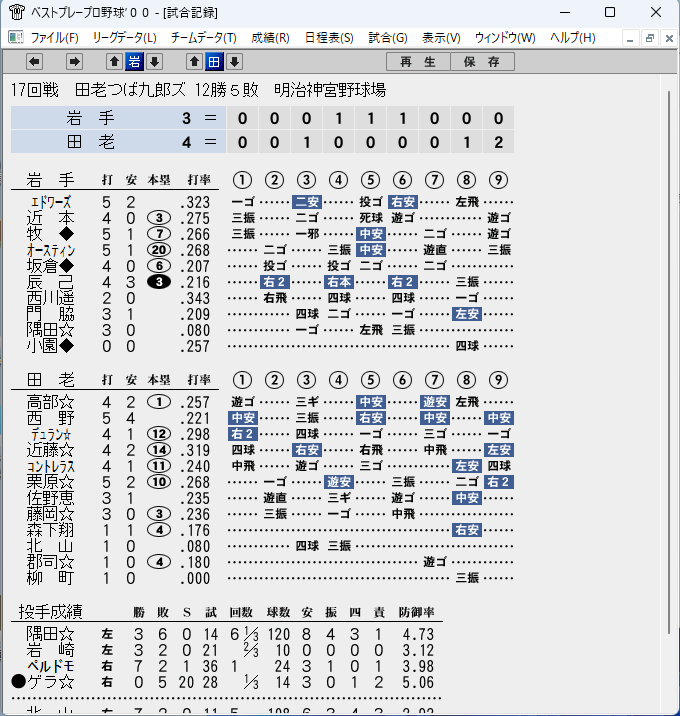Open the 試合(G) menu
The width and height of the screenshot is (680, 716).
coord(388,37)
